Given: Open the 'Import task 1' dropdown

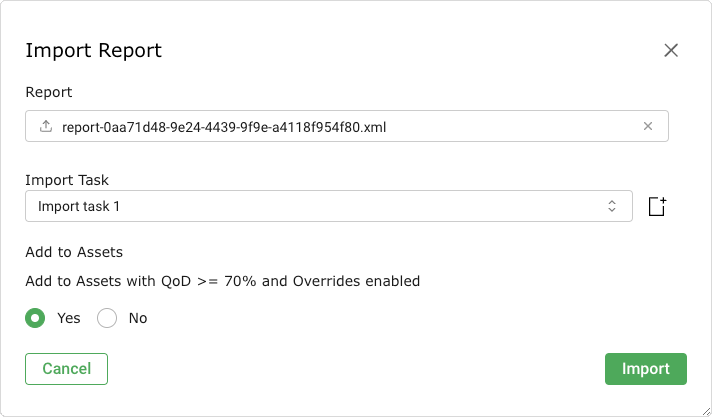Looking at the screenshot, I should pos(328,207).
